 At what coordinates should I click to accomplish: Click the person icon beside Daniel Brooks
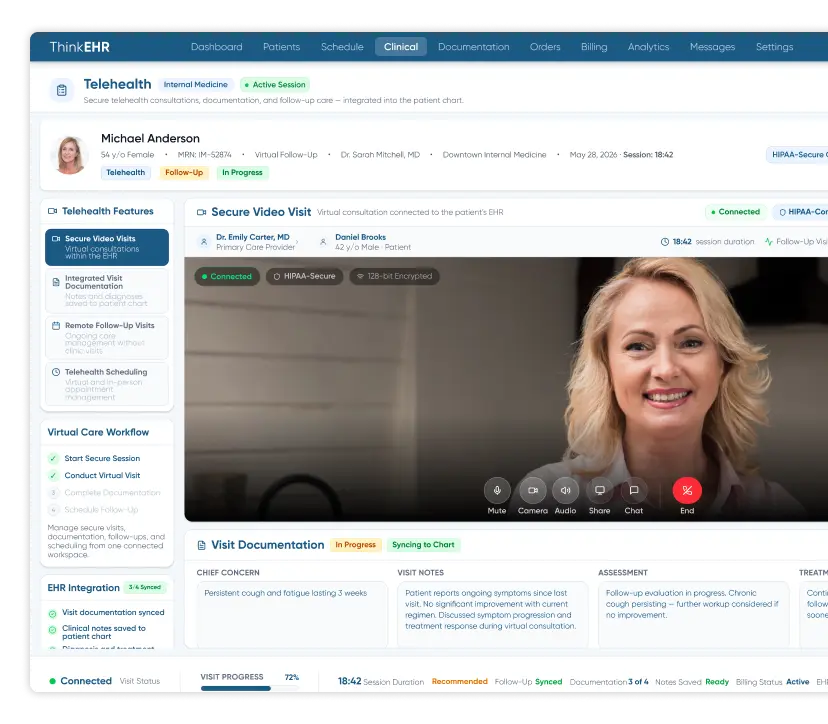coord(323,242)
